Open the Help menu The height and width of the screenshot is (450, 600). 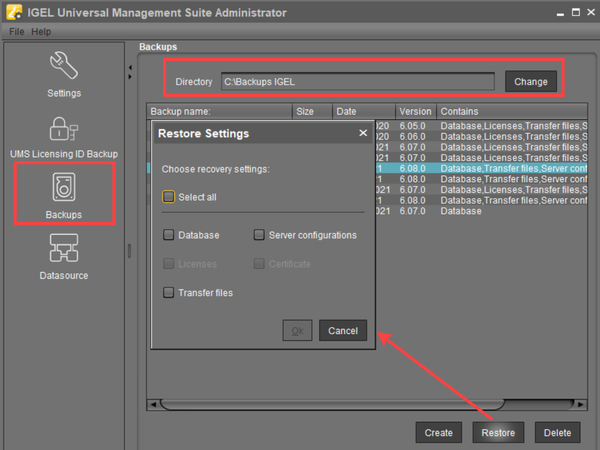[41, 32]
